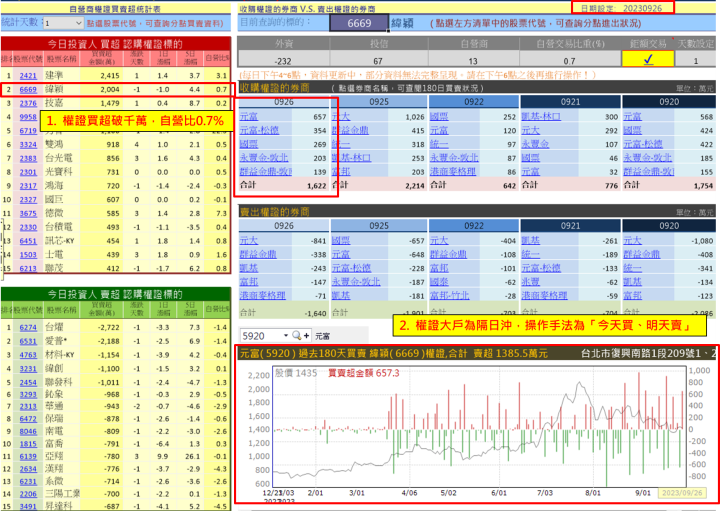Open stock code 6472 保瑞 link
Screen dimensions: 720x511
point(28,419)
